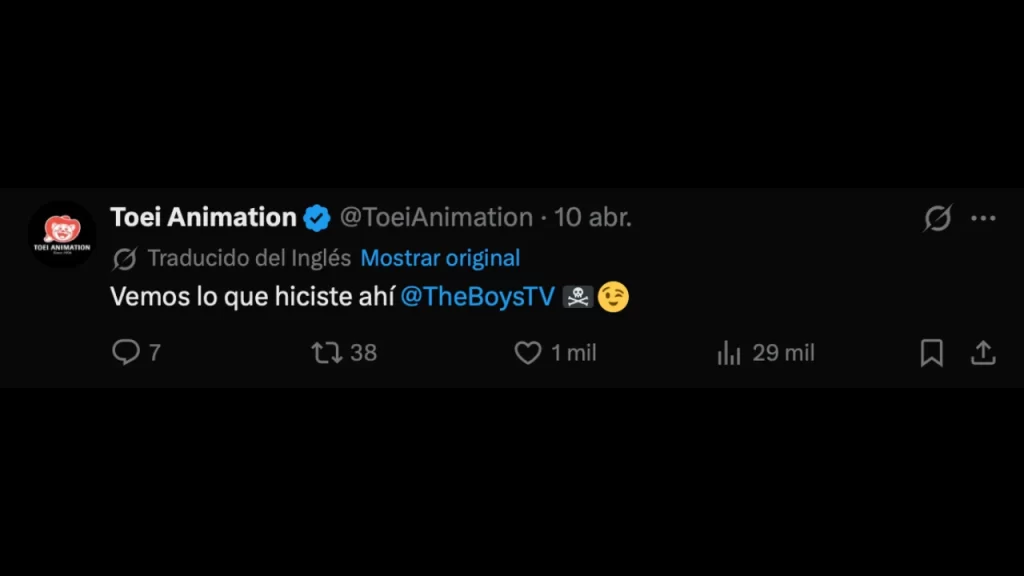Show original text with Mostrar original

pos(439,258)
